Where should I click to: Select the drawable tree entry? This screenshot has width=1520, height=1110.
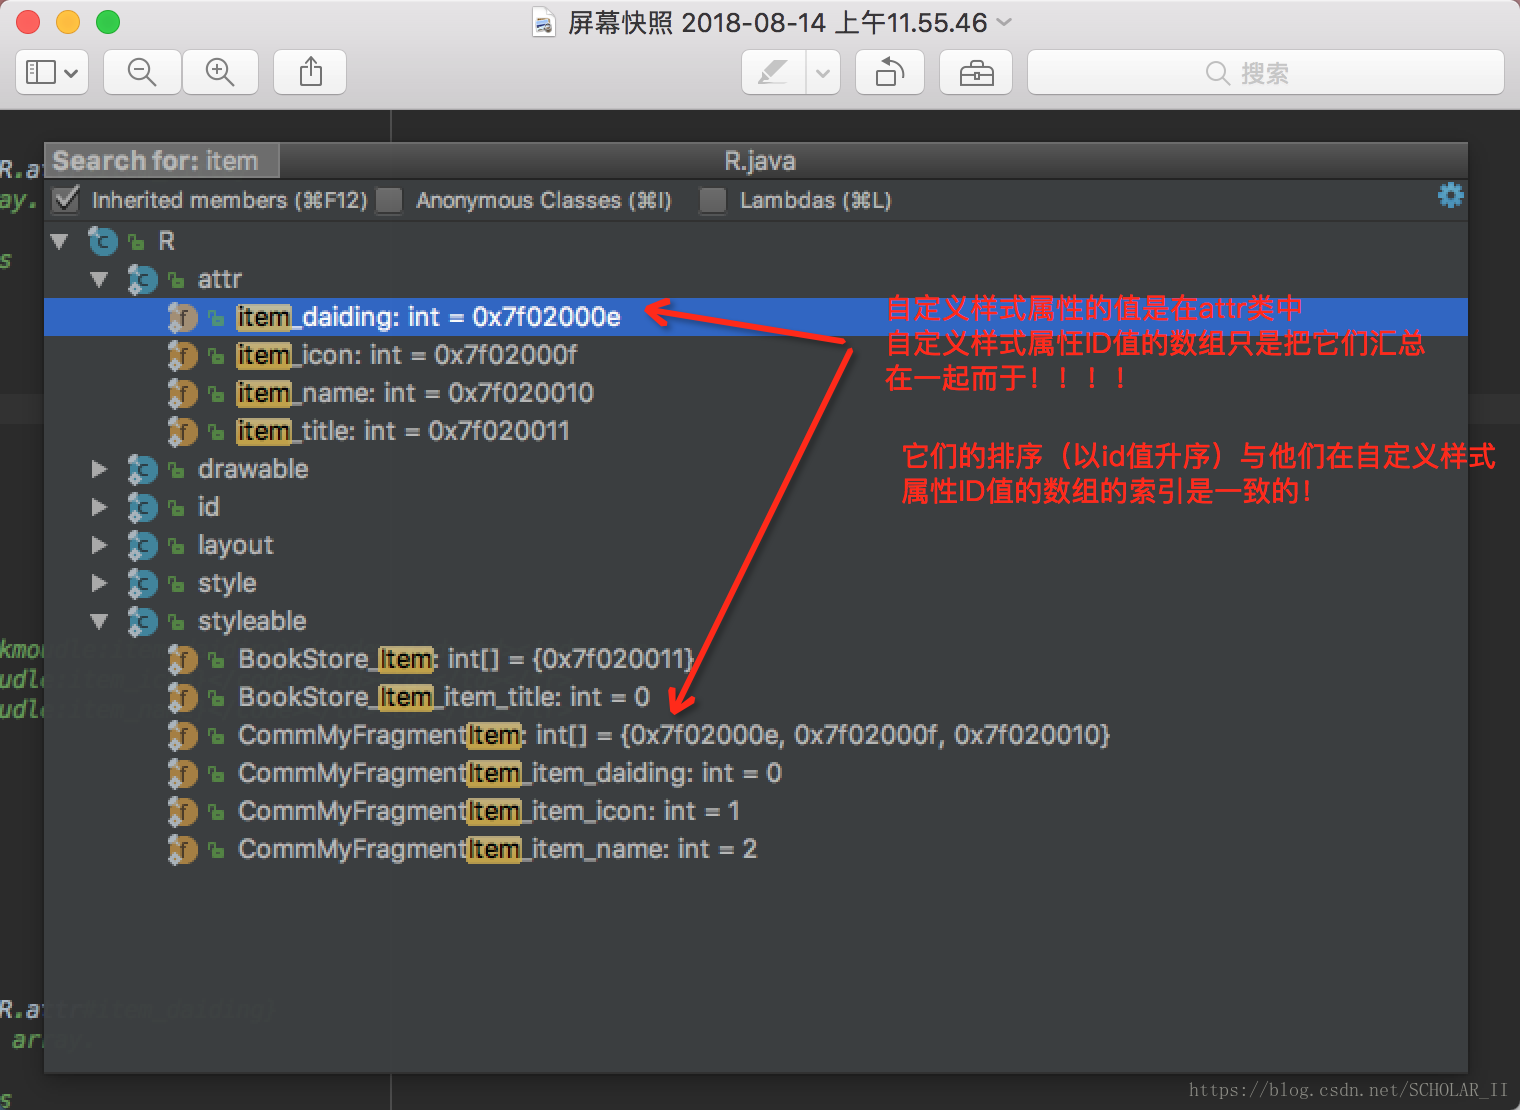coord(253,469)
